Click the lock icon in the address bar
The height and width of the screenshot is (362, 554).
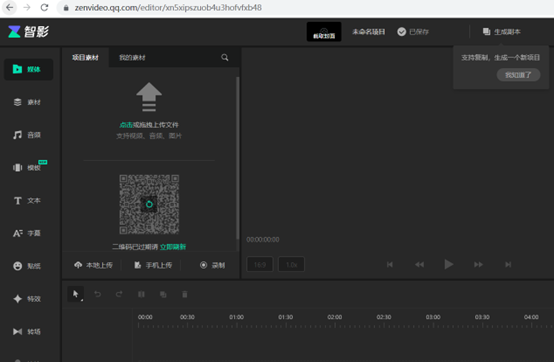pyautogui.click(x=66, y=8)
